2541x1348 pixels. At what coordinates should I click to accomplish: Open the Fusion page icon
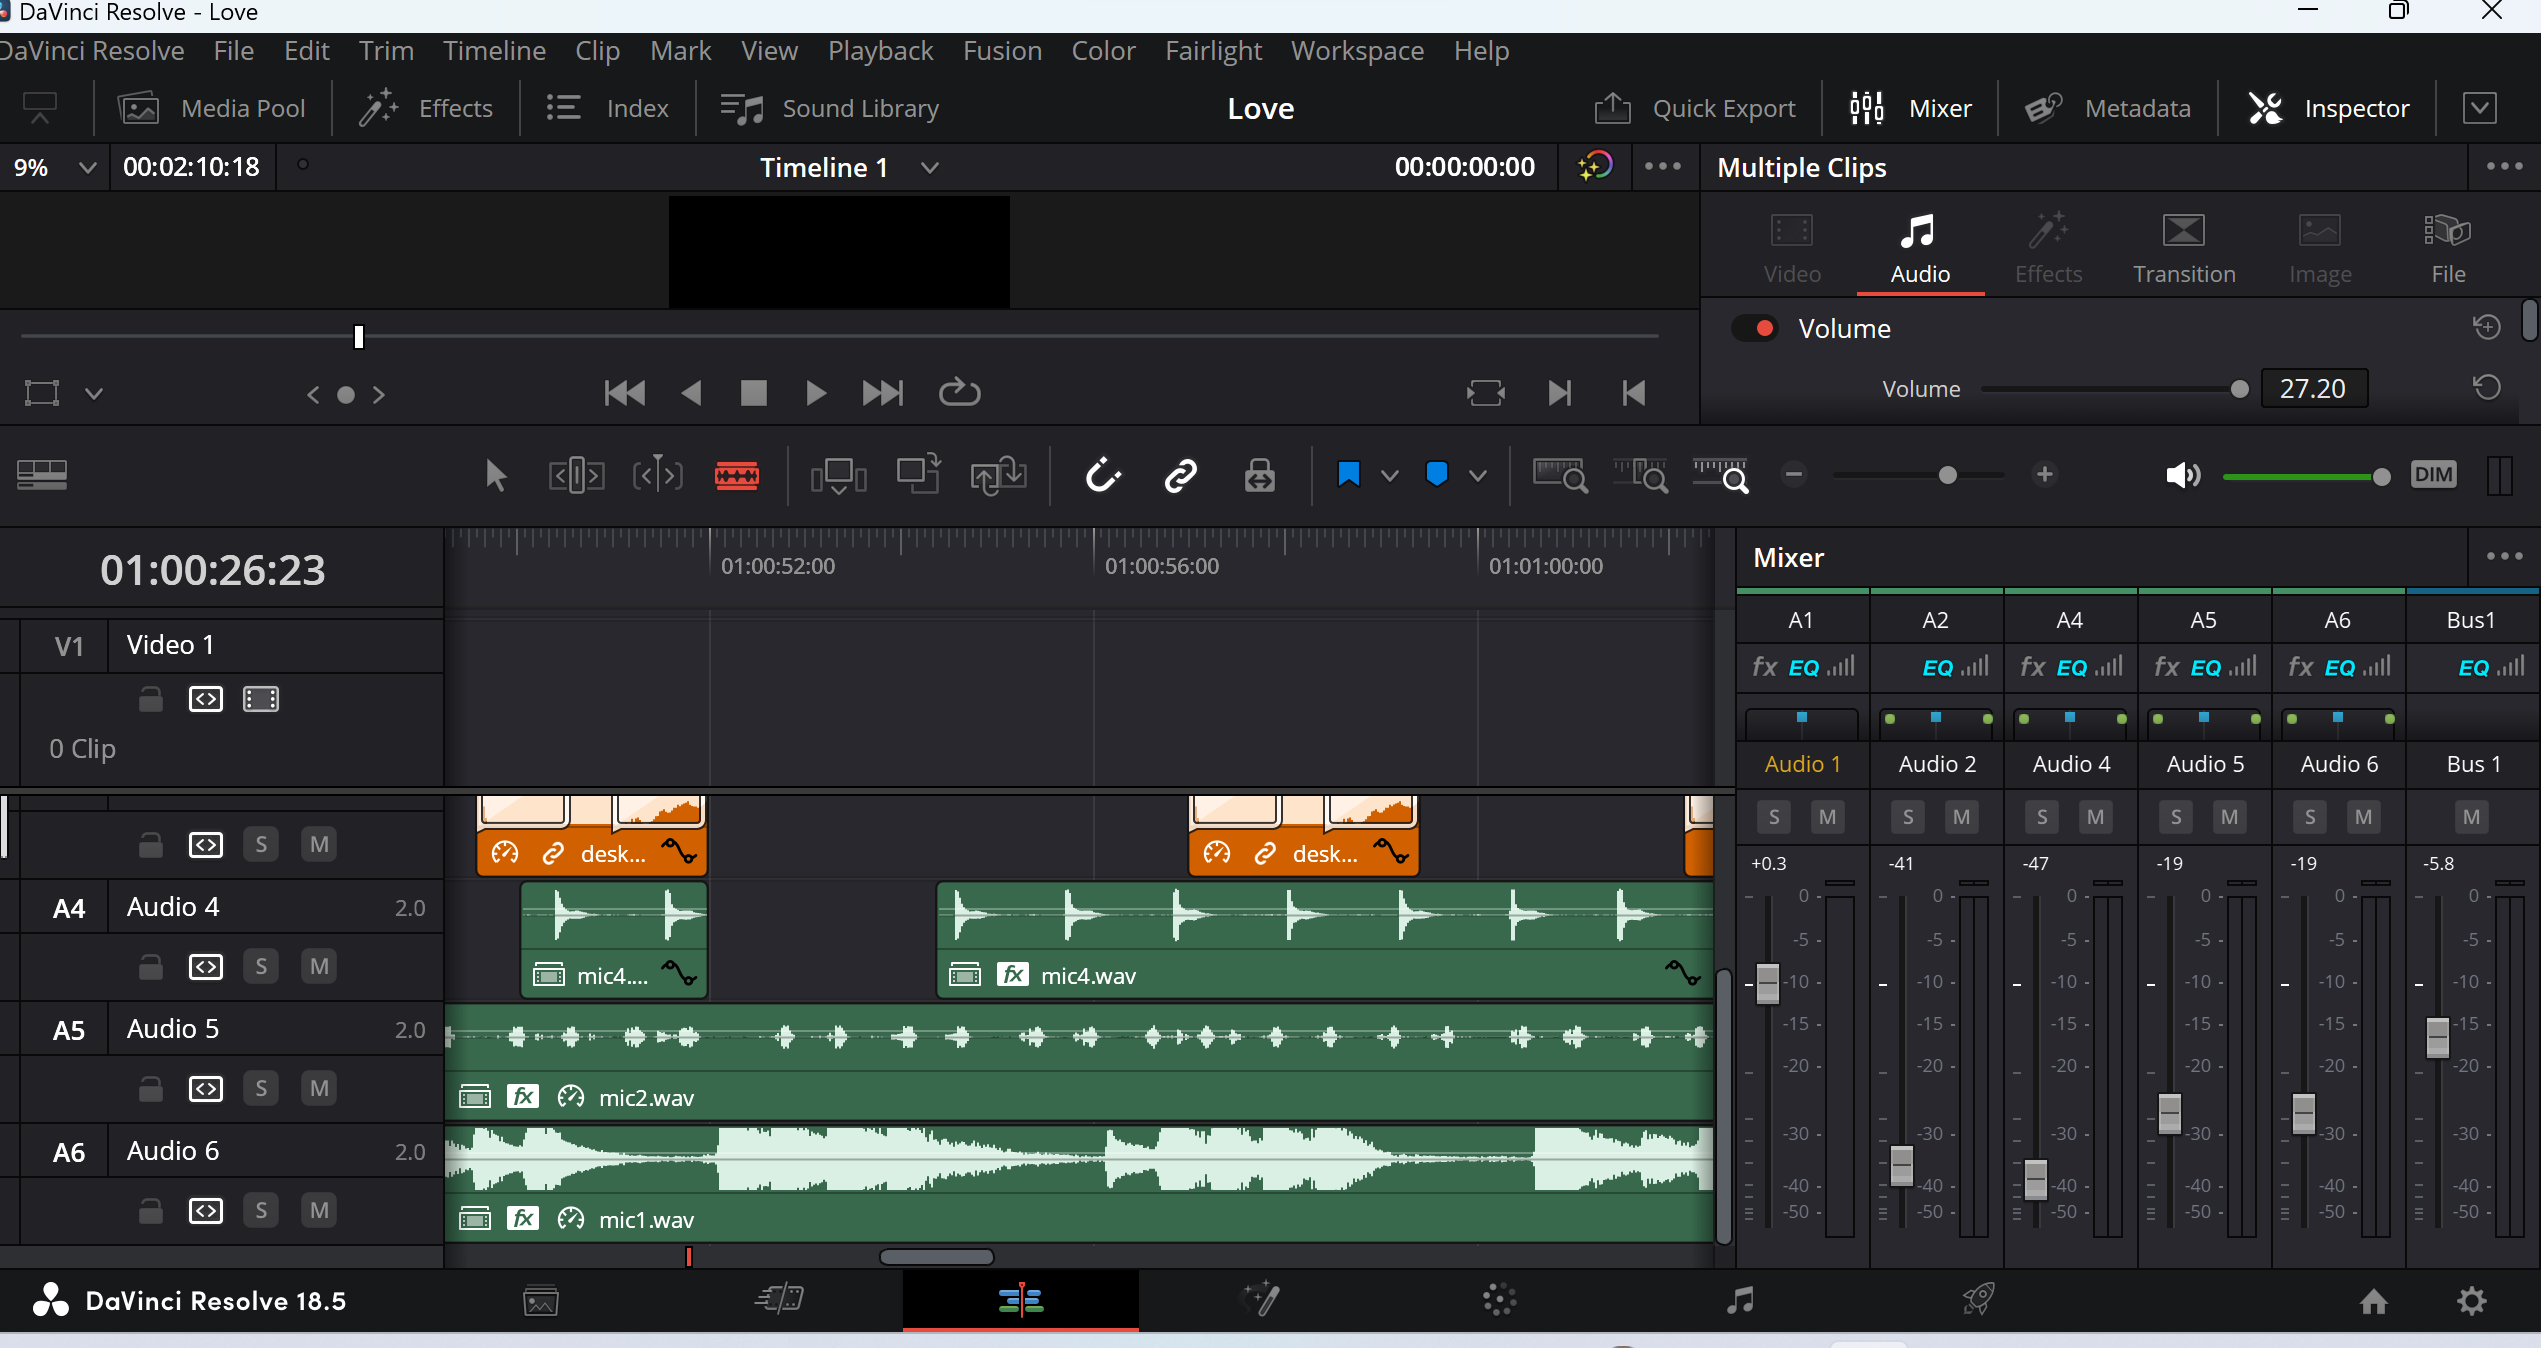[x=1260, y=1300]
